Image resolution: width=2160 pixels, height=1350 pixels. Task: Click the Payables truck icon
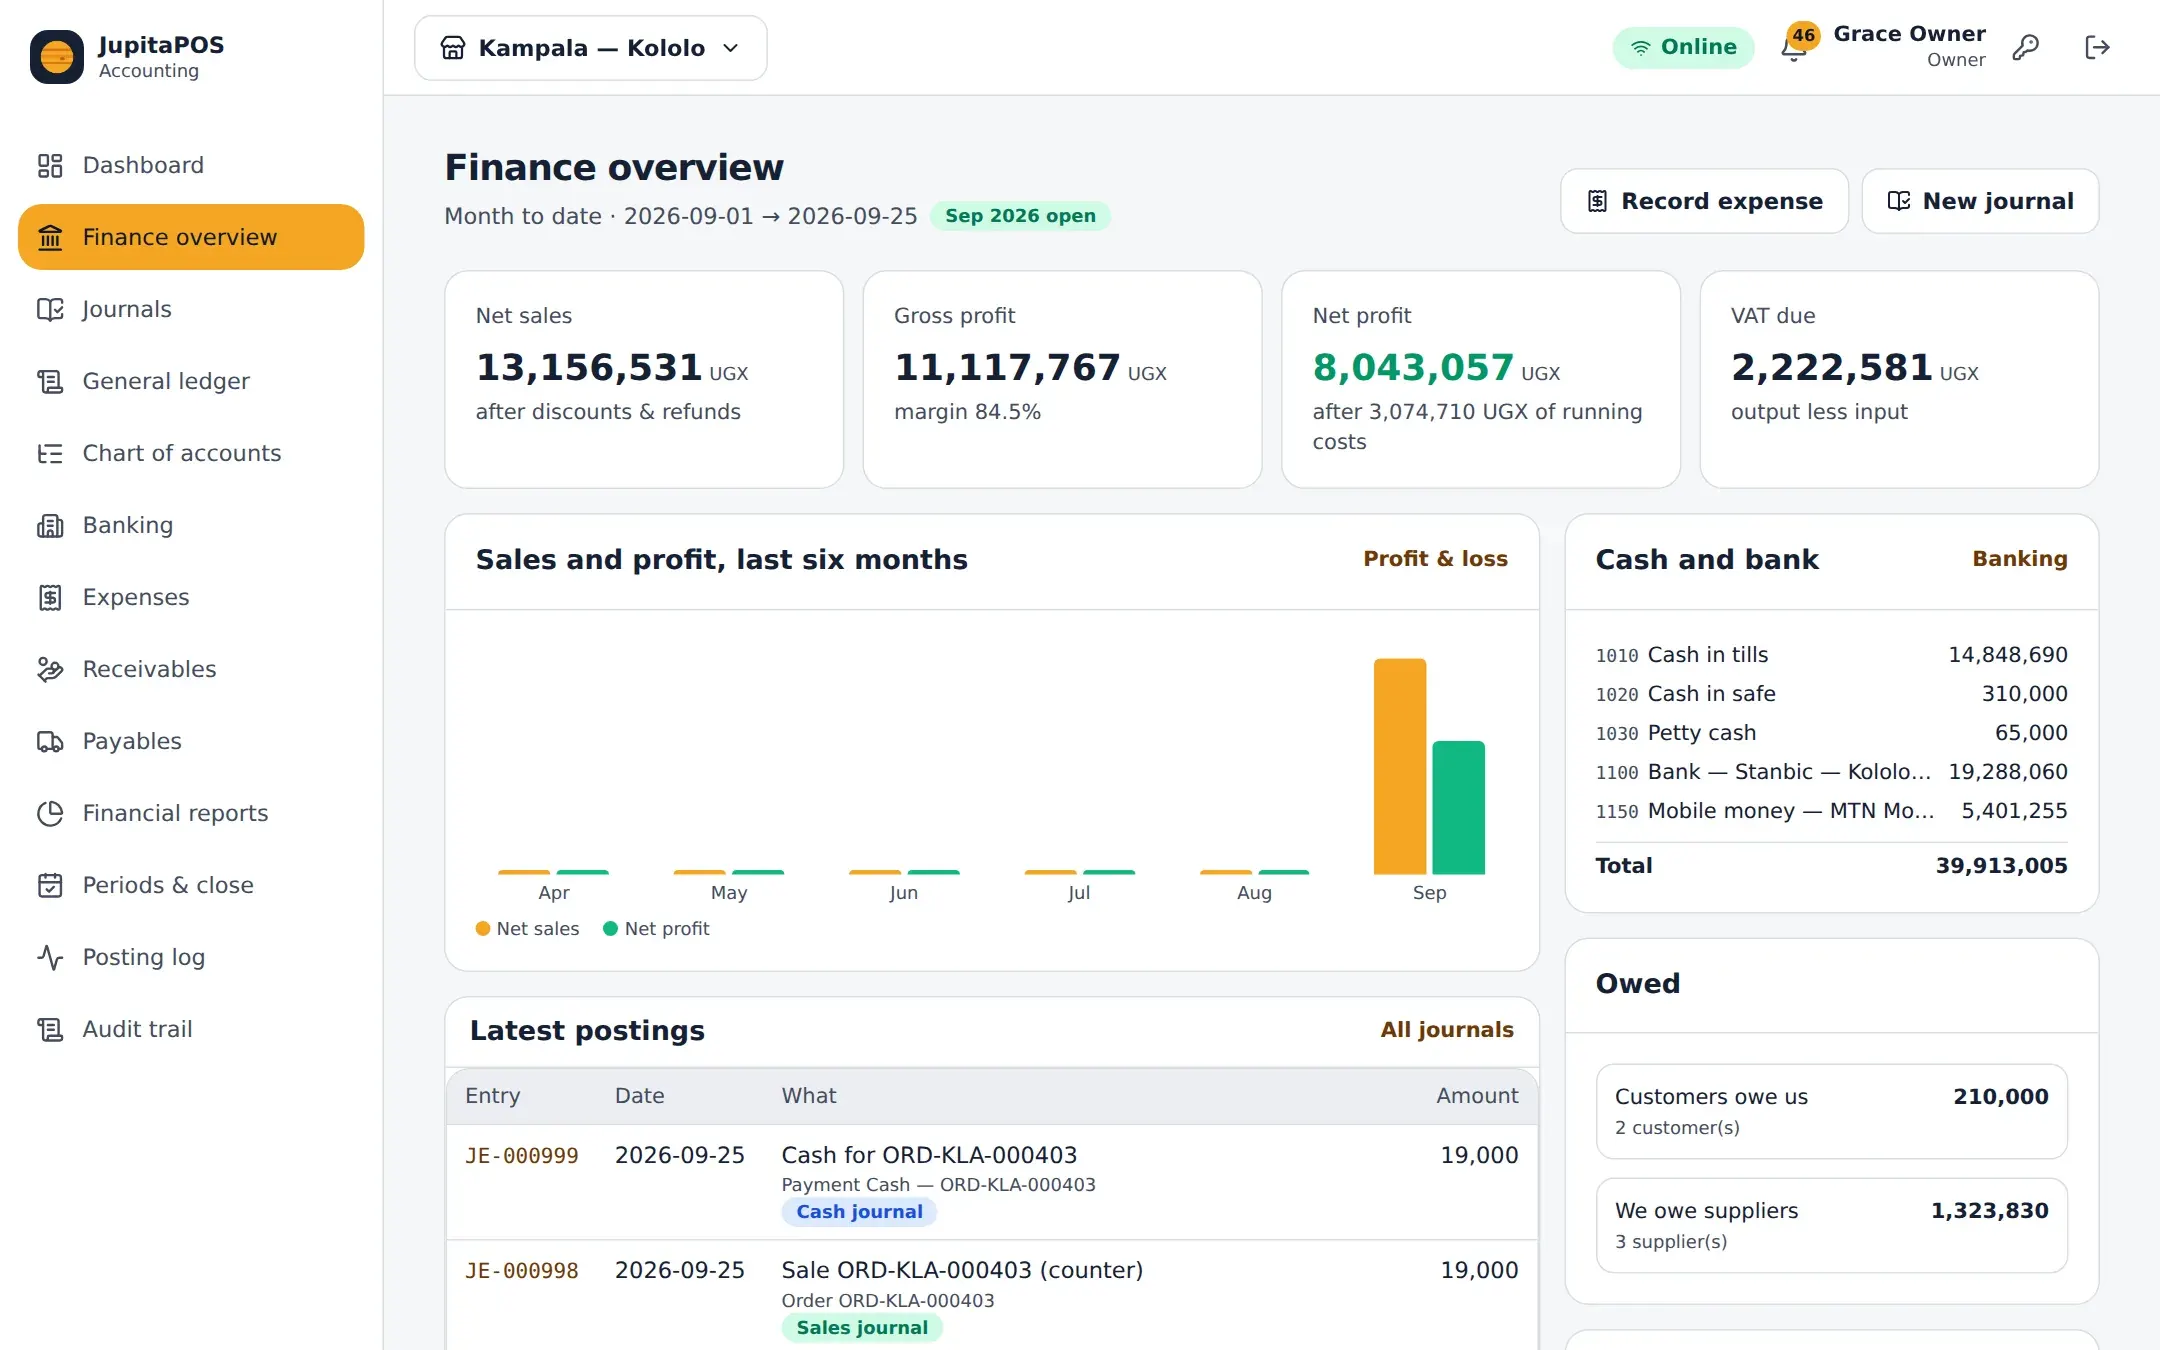coord(50,741)
